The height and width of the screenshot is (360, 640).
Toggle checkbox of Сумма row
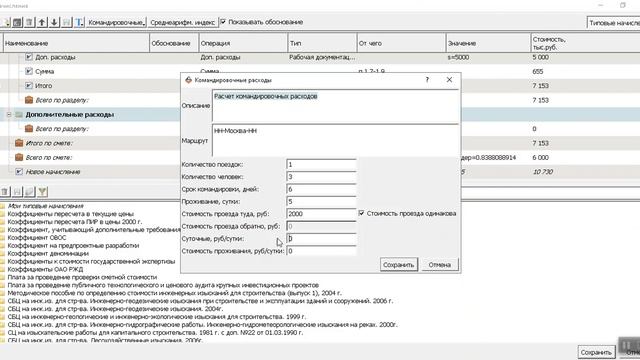29,71
